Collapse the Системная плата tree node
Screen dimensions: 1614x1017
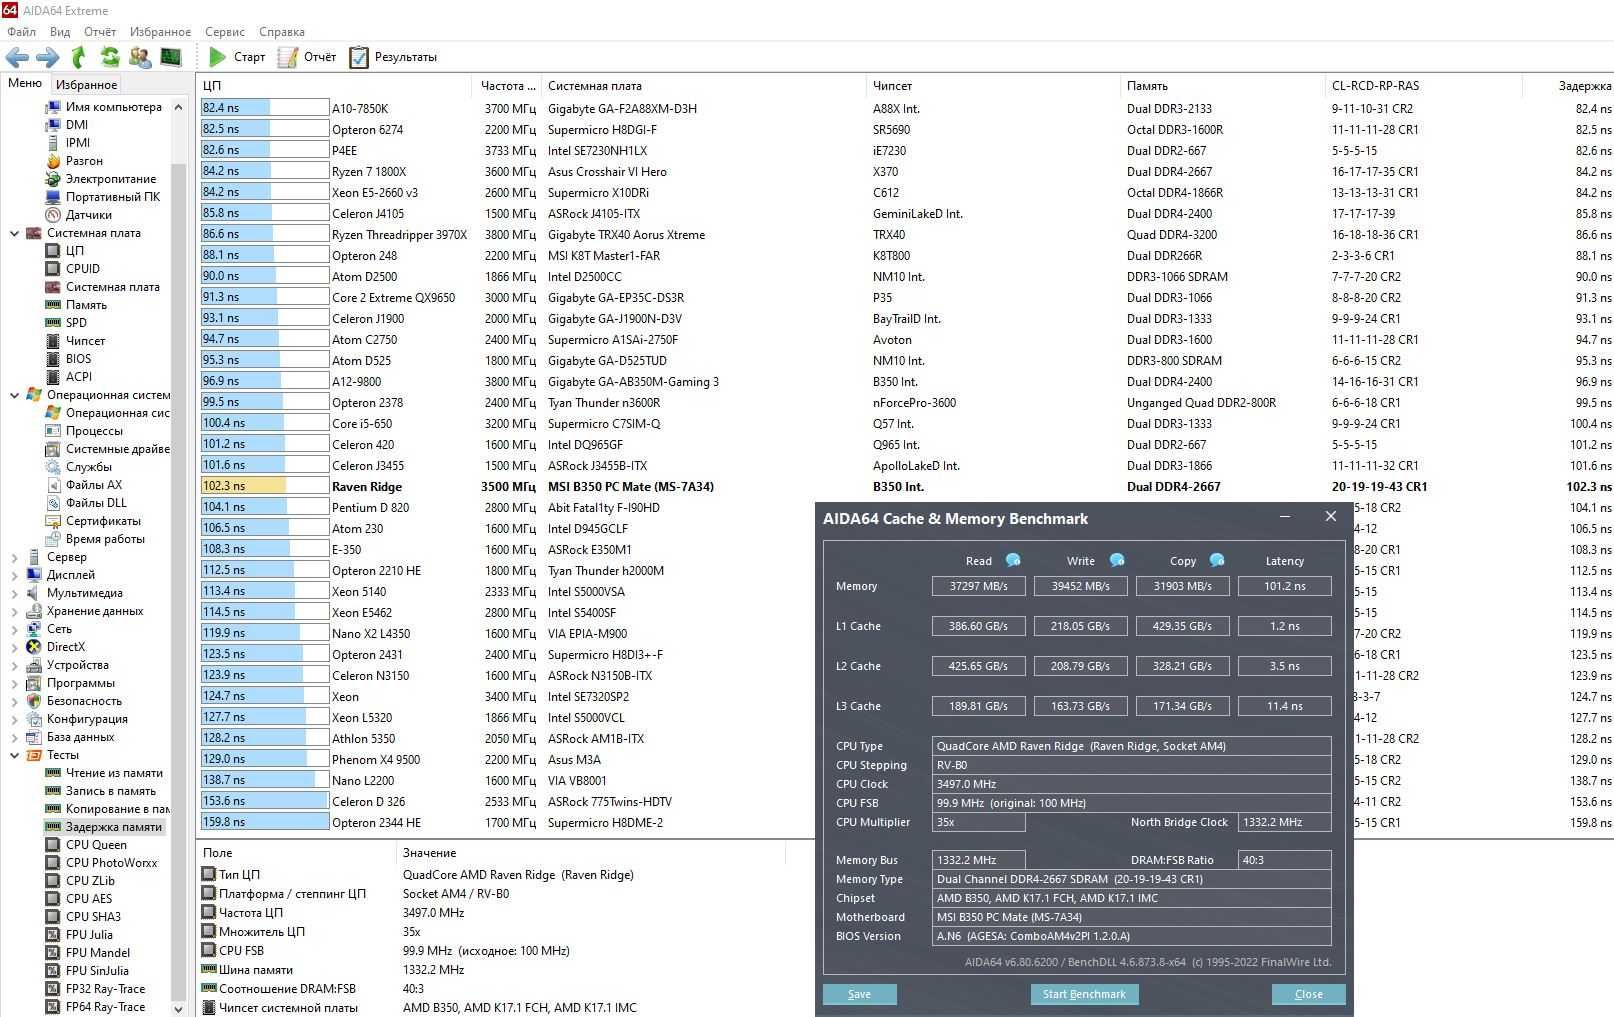14,233
